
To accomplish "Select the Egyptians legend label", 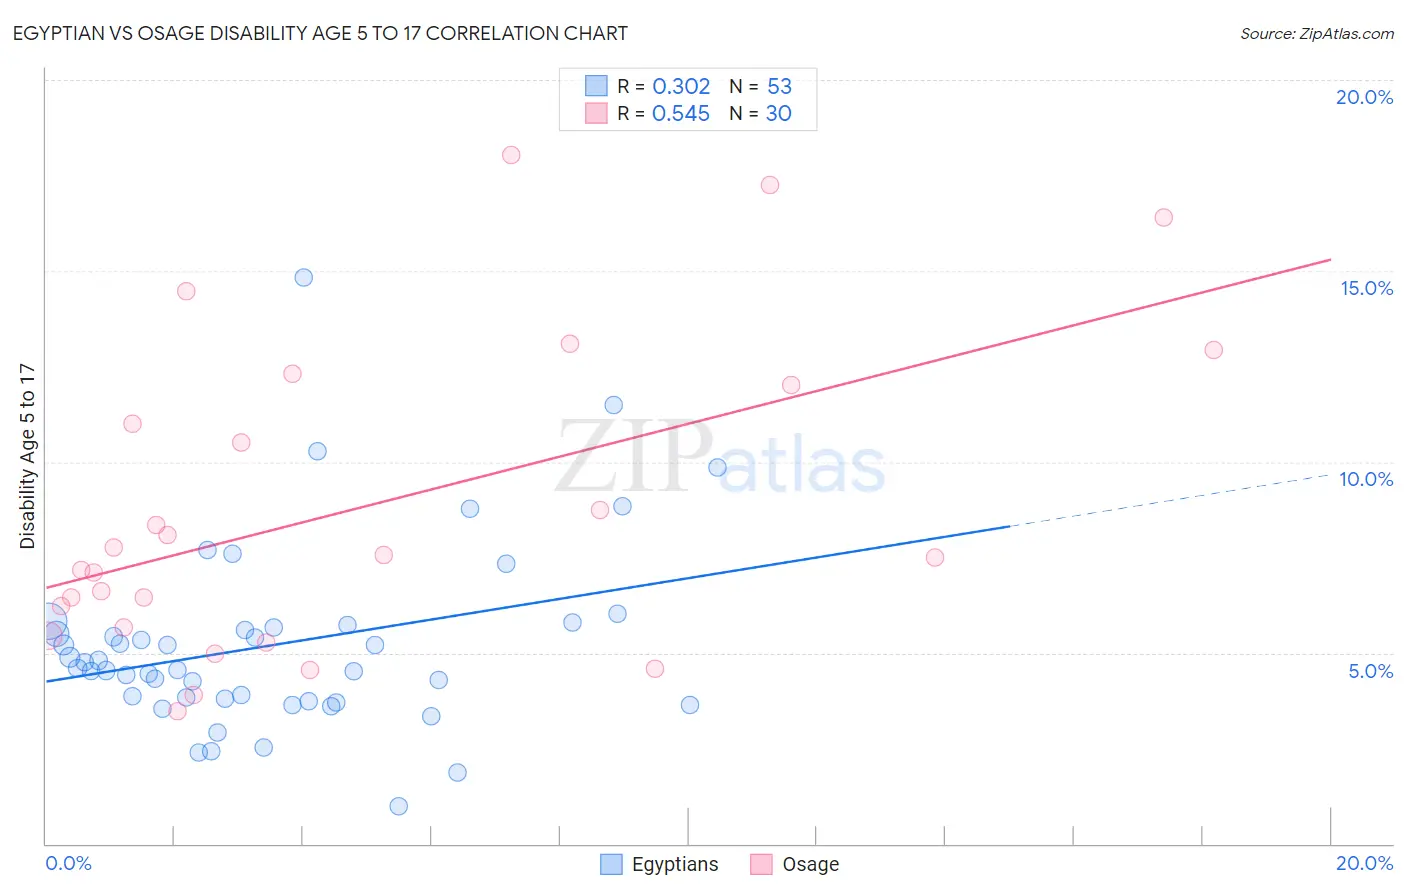I will click(x=675, y=864).
